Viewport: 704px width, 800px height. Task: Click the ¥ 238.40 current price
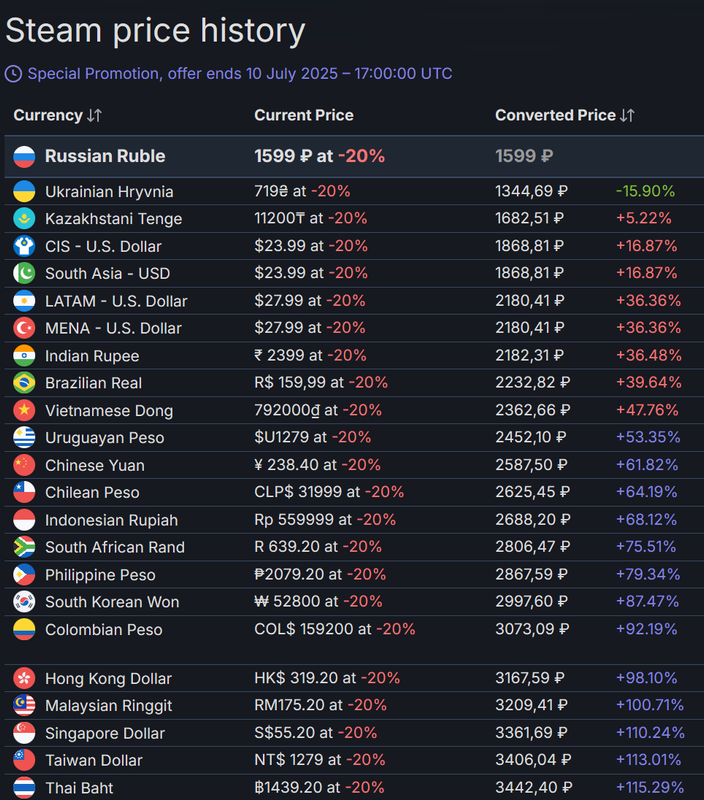click(317, 465)
